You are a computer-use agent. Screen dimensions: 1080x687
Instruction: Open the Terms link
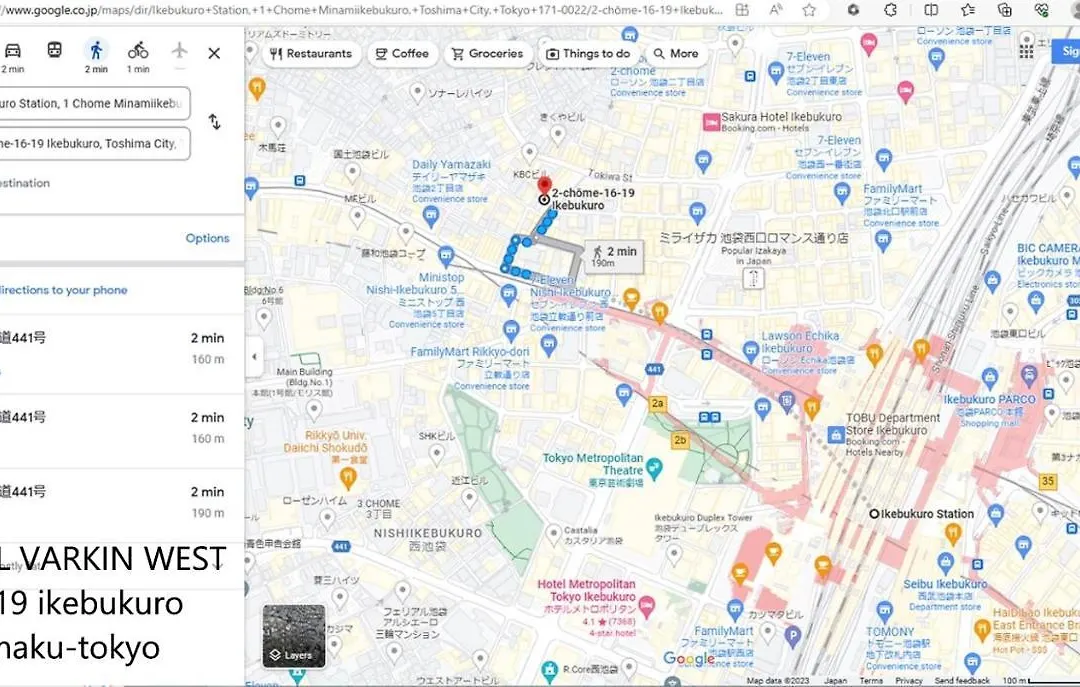871,681
